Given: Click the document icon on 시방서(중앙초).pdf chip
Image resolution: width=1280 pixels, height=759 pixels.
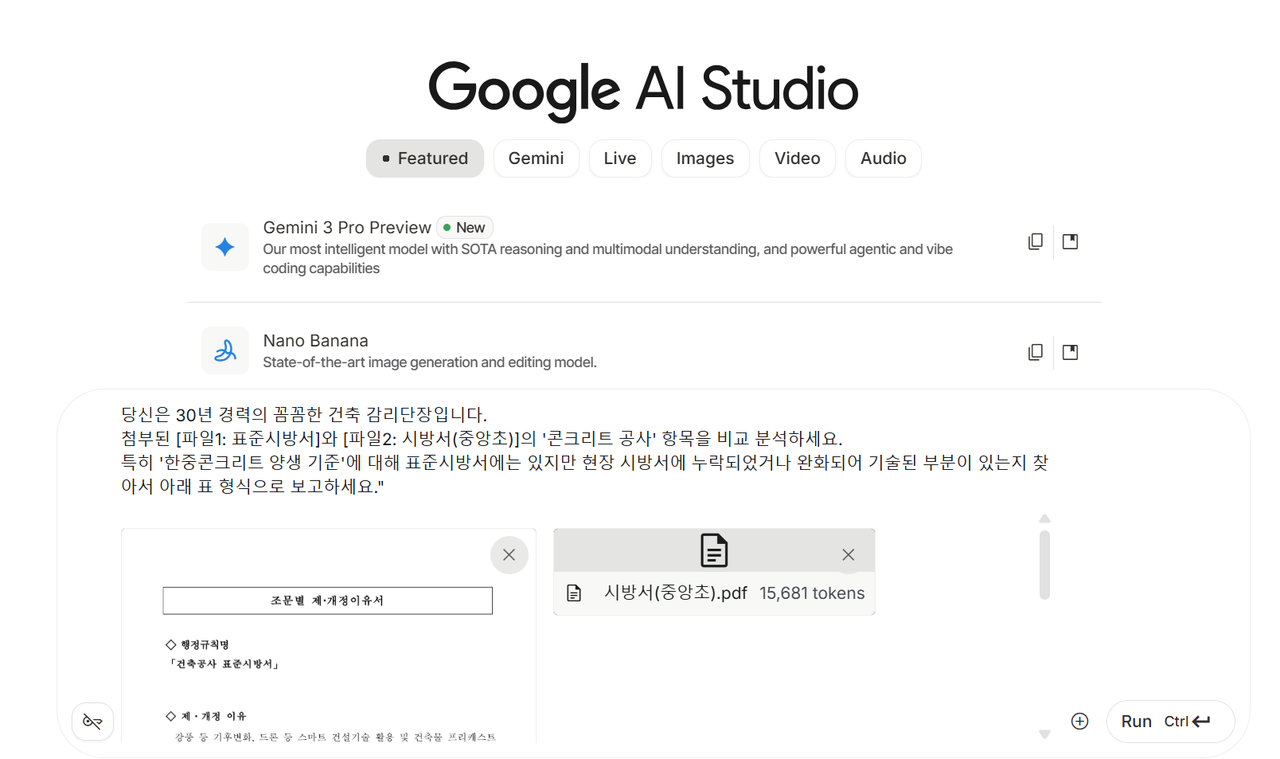Looking at the screenshot, I should pos(572,592).
